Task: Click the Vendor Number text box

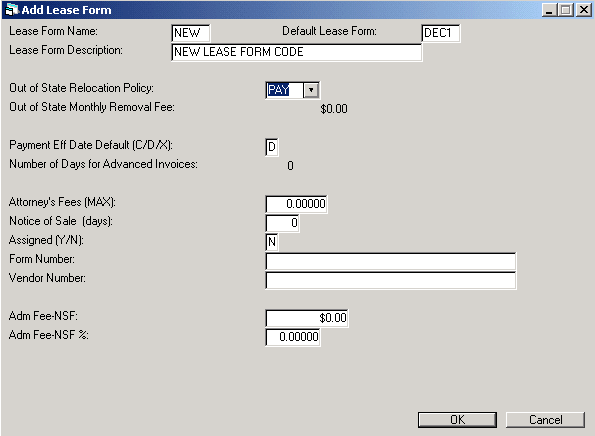Action: [x=390, y=280]
